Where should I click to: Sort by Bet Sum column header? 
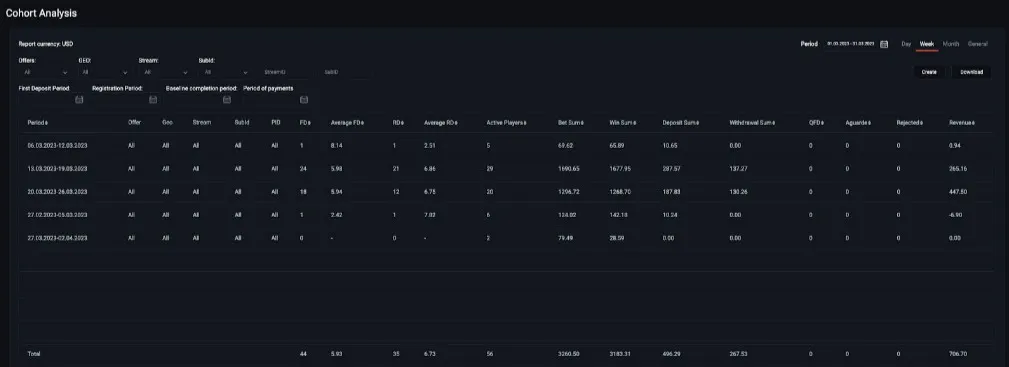point(572,122)
